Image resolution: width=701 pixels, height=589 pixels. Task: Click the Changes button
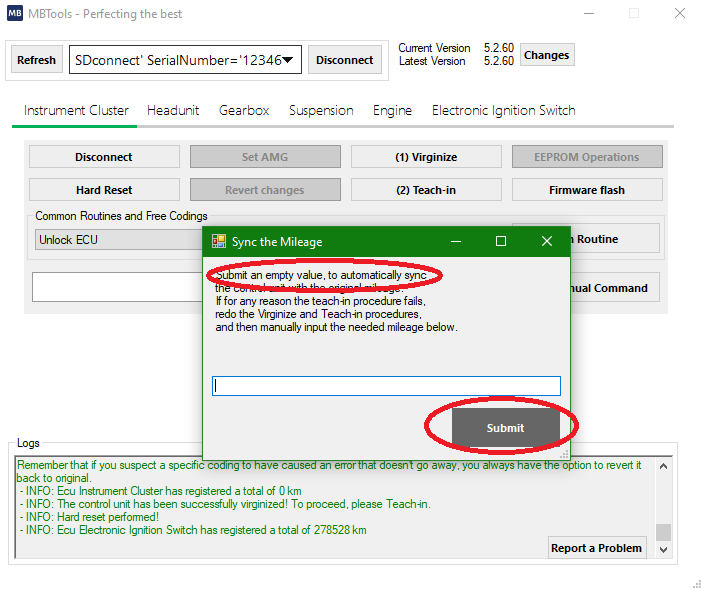tap(546, 56)
